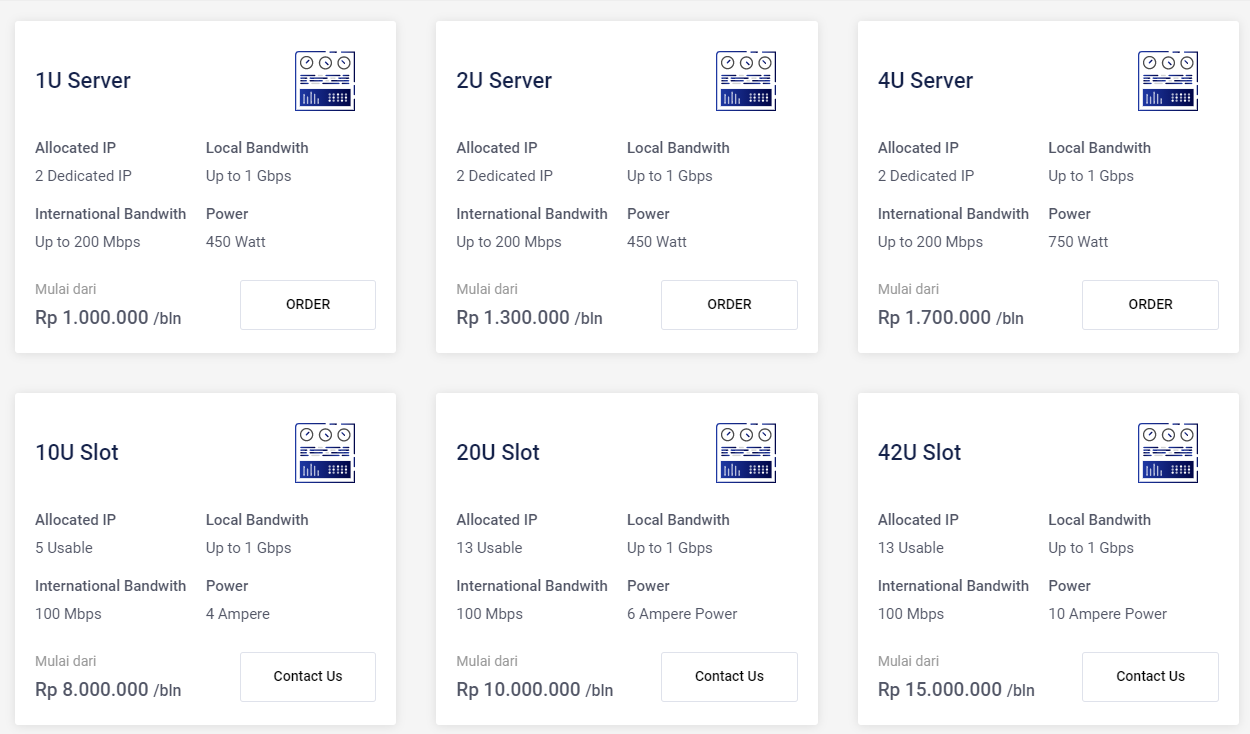The height and width of the screenshot is (734, 1250).
Task: Click the 20U Slot title
Action: 498,453
